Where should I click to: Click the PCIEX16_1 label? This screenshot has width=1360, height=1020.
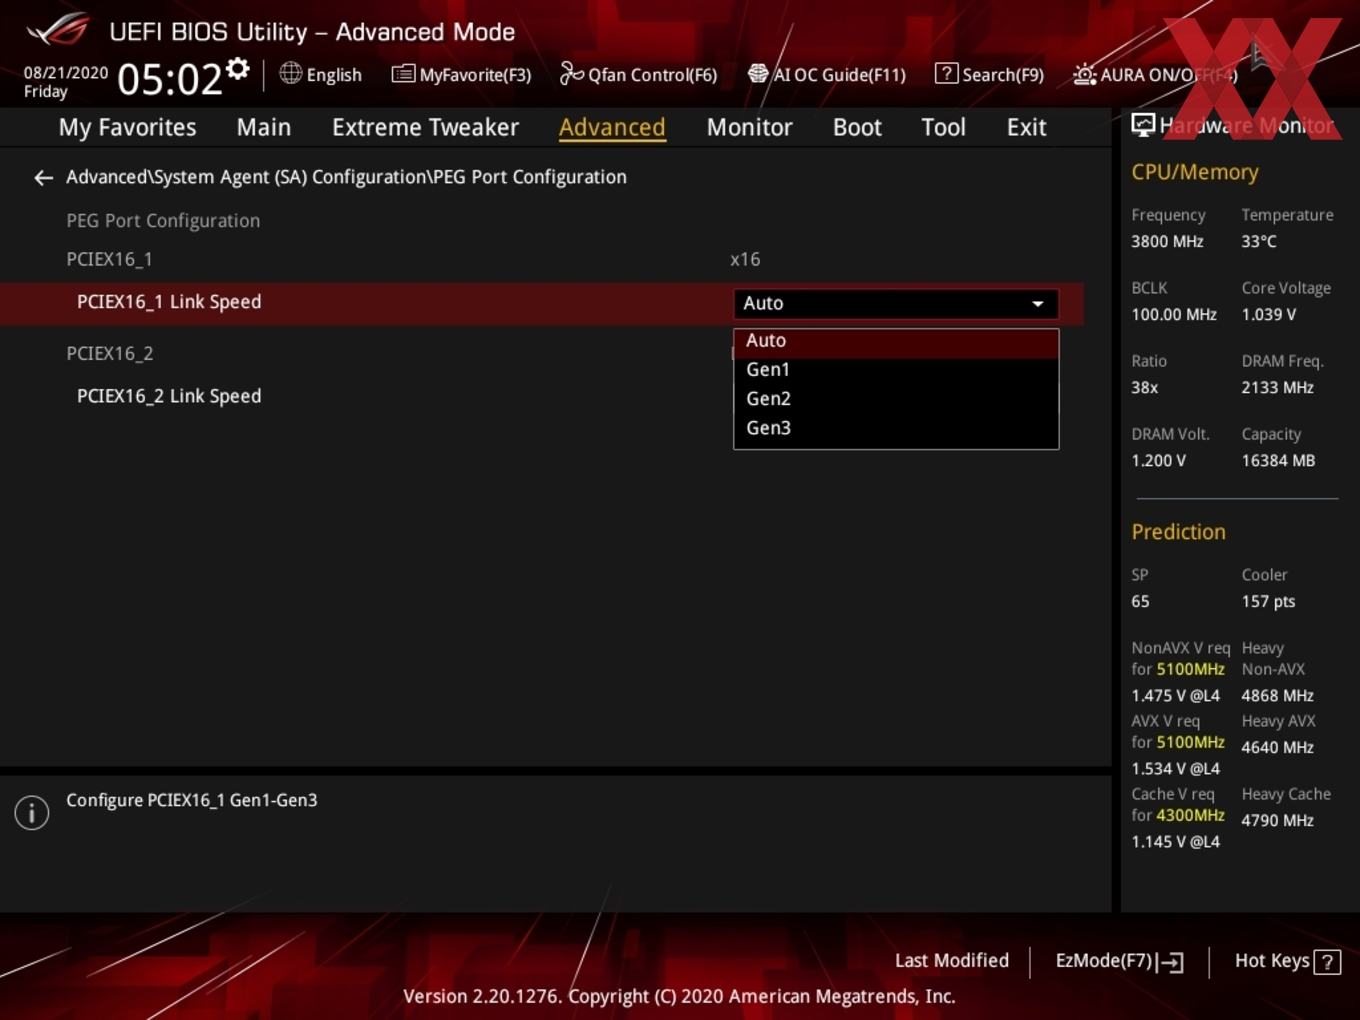click(109, 260)
